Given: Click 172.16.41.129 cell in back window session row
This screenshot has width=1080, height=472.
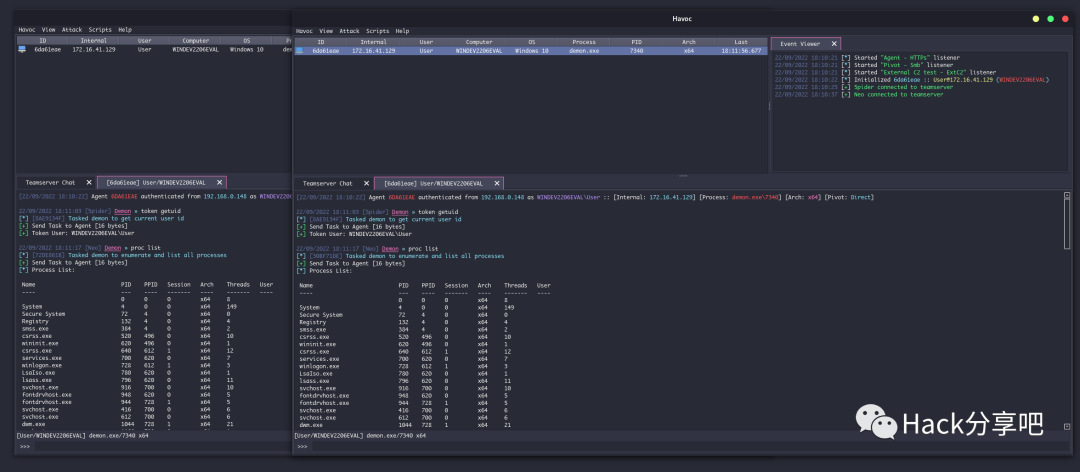Looking at the screenshot, I should pyautogui.click(x=94, y=50).
